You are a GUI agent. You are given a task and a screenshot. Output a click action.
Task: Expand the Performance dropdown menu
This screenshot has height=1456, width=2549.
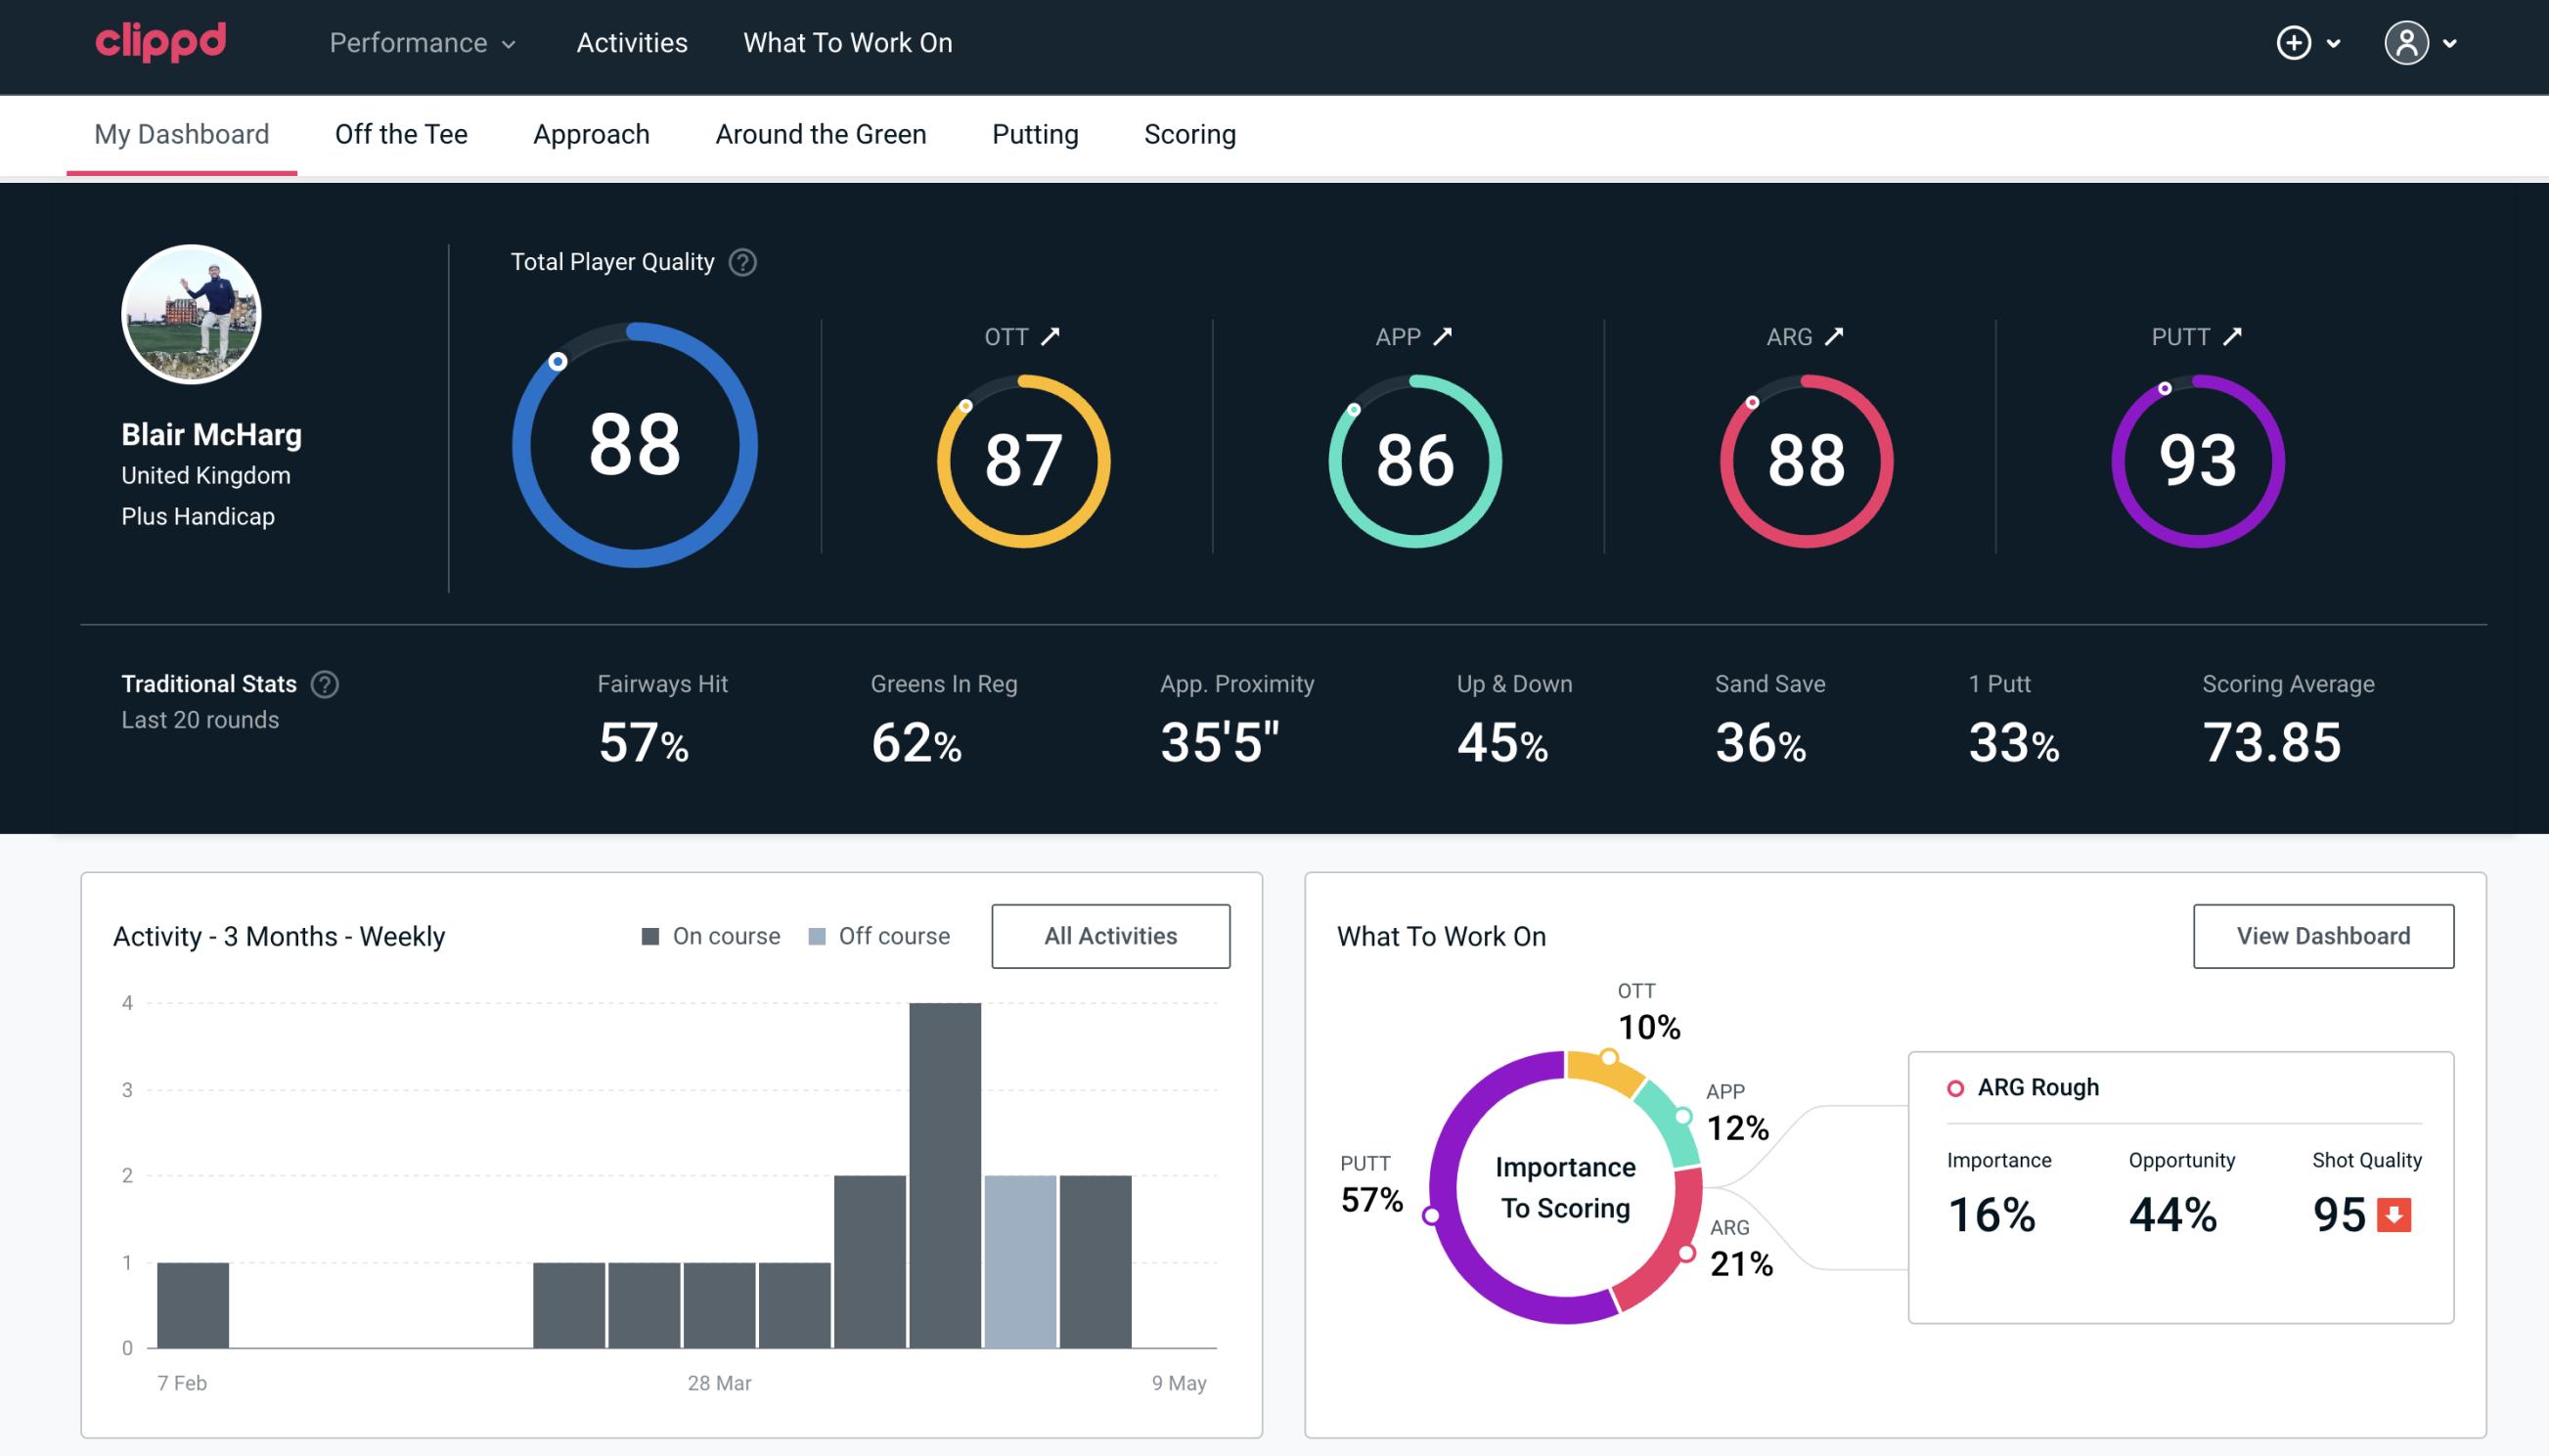click(424, 44)
